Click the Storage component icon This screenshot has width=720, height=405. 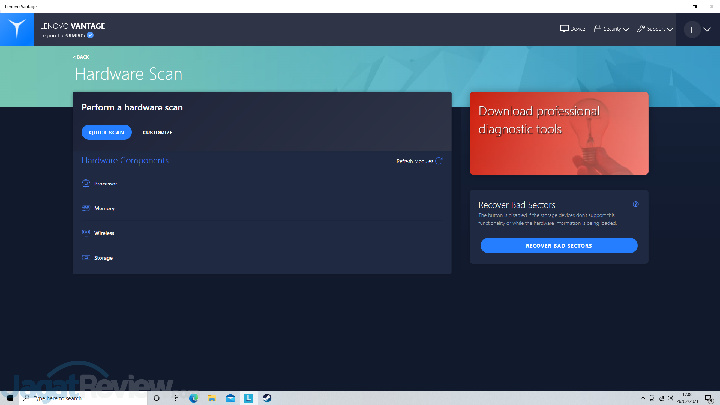[86, 258]
